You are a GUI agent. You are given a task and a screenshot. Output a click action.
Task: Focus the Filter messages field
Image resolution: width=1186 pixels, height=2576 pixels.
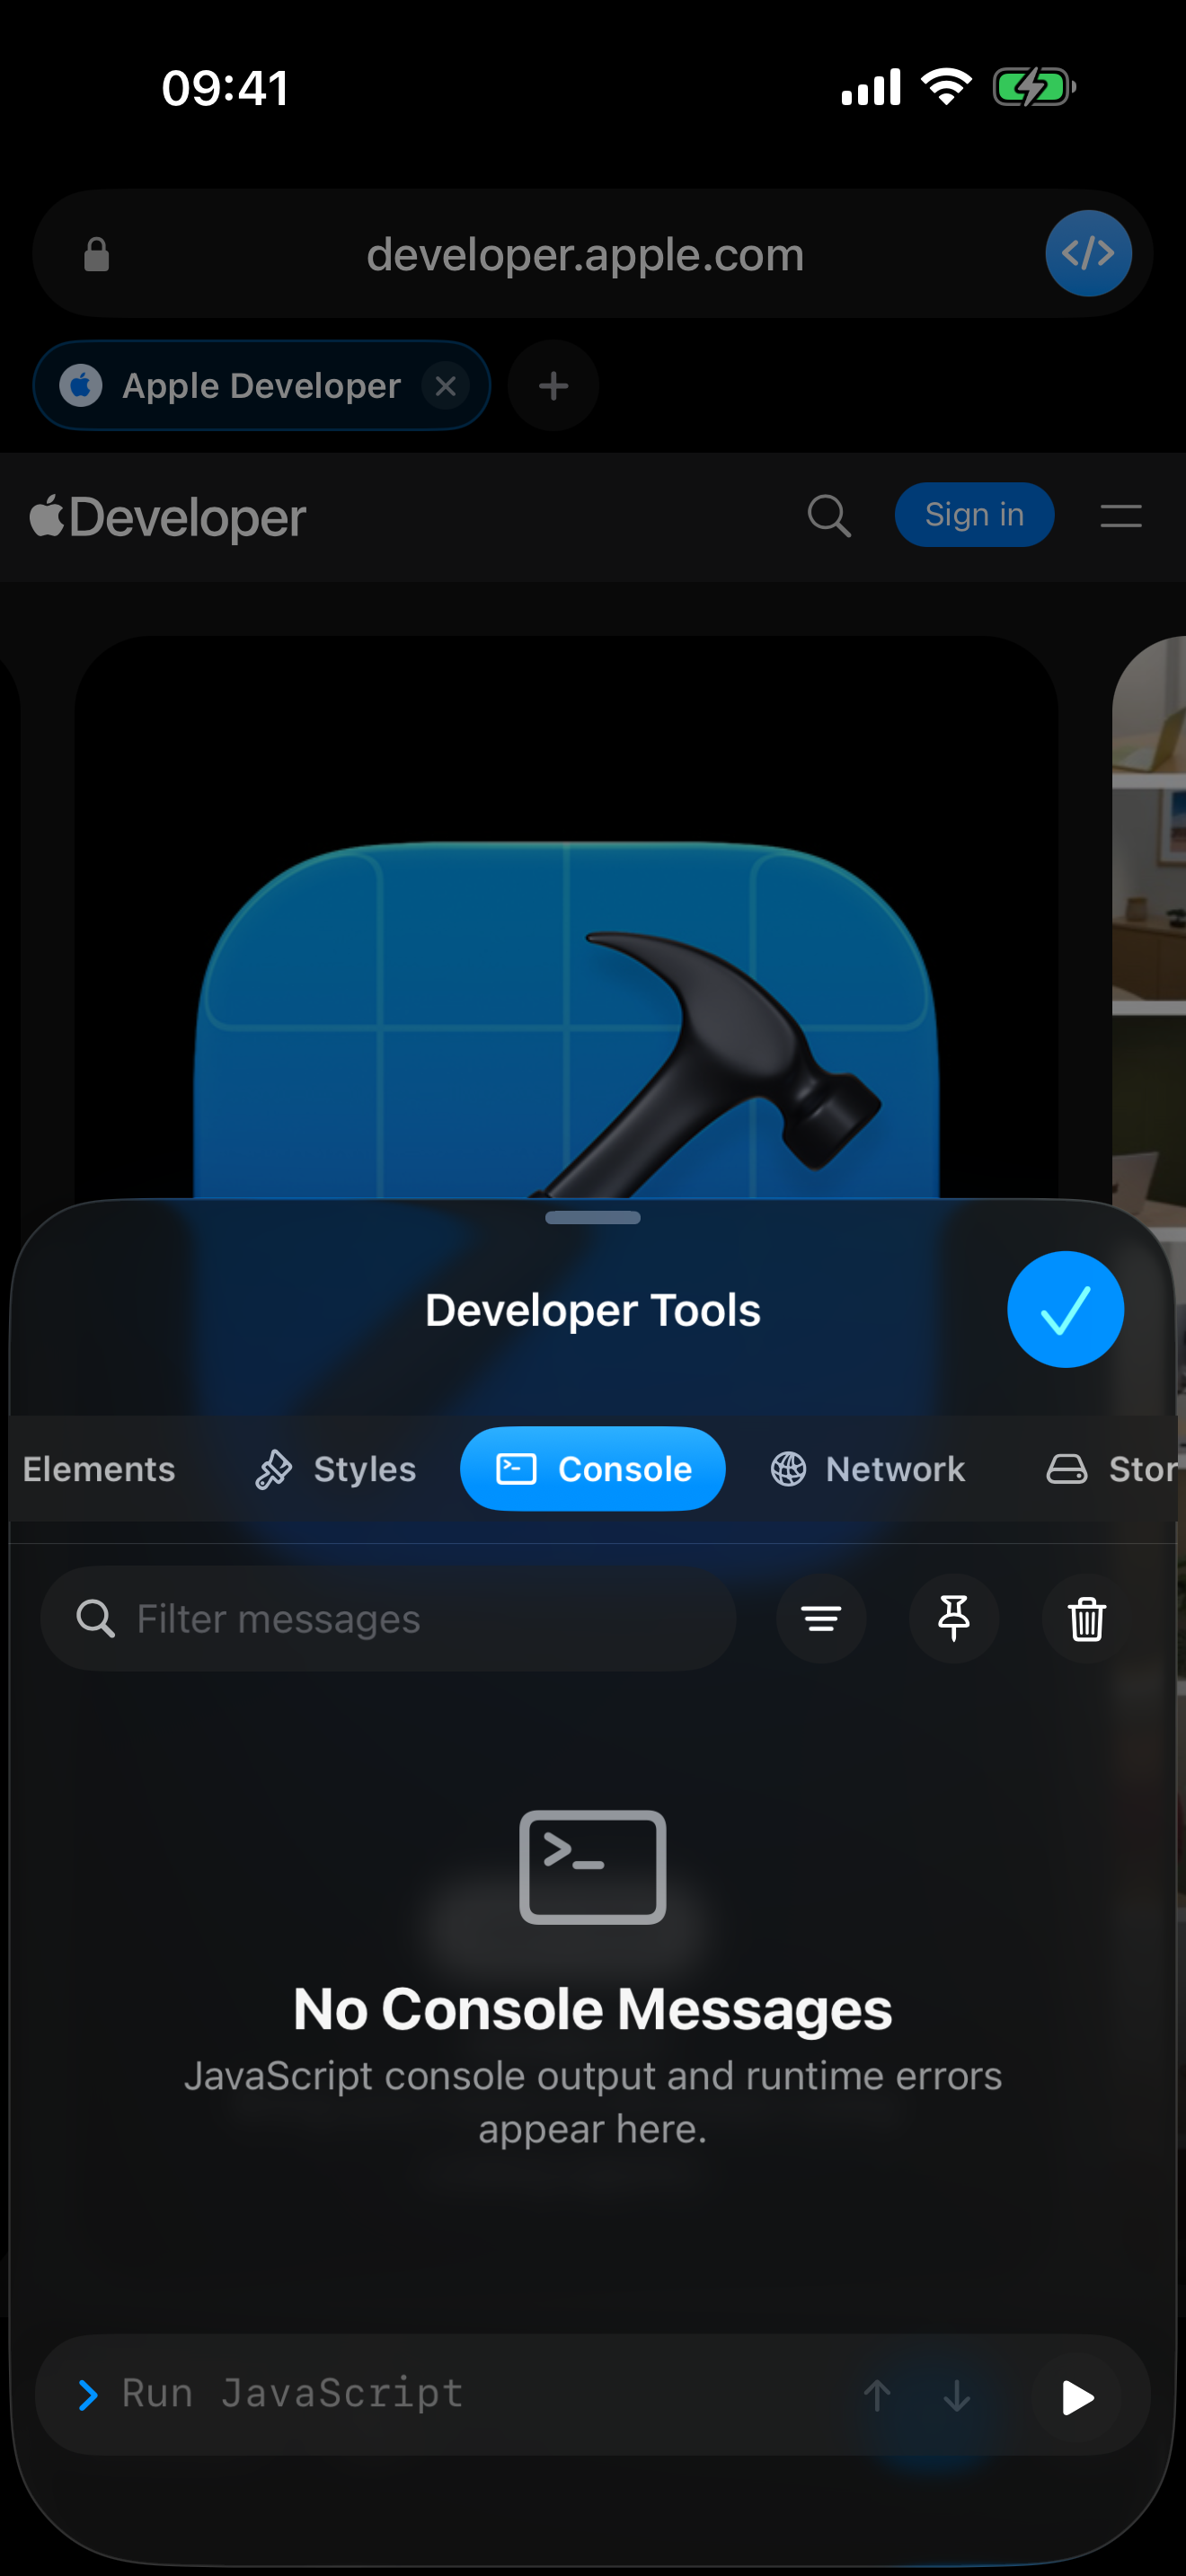388,1618
